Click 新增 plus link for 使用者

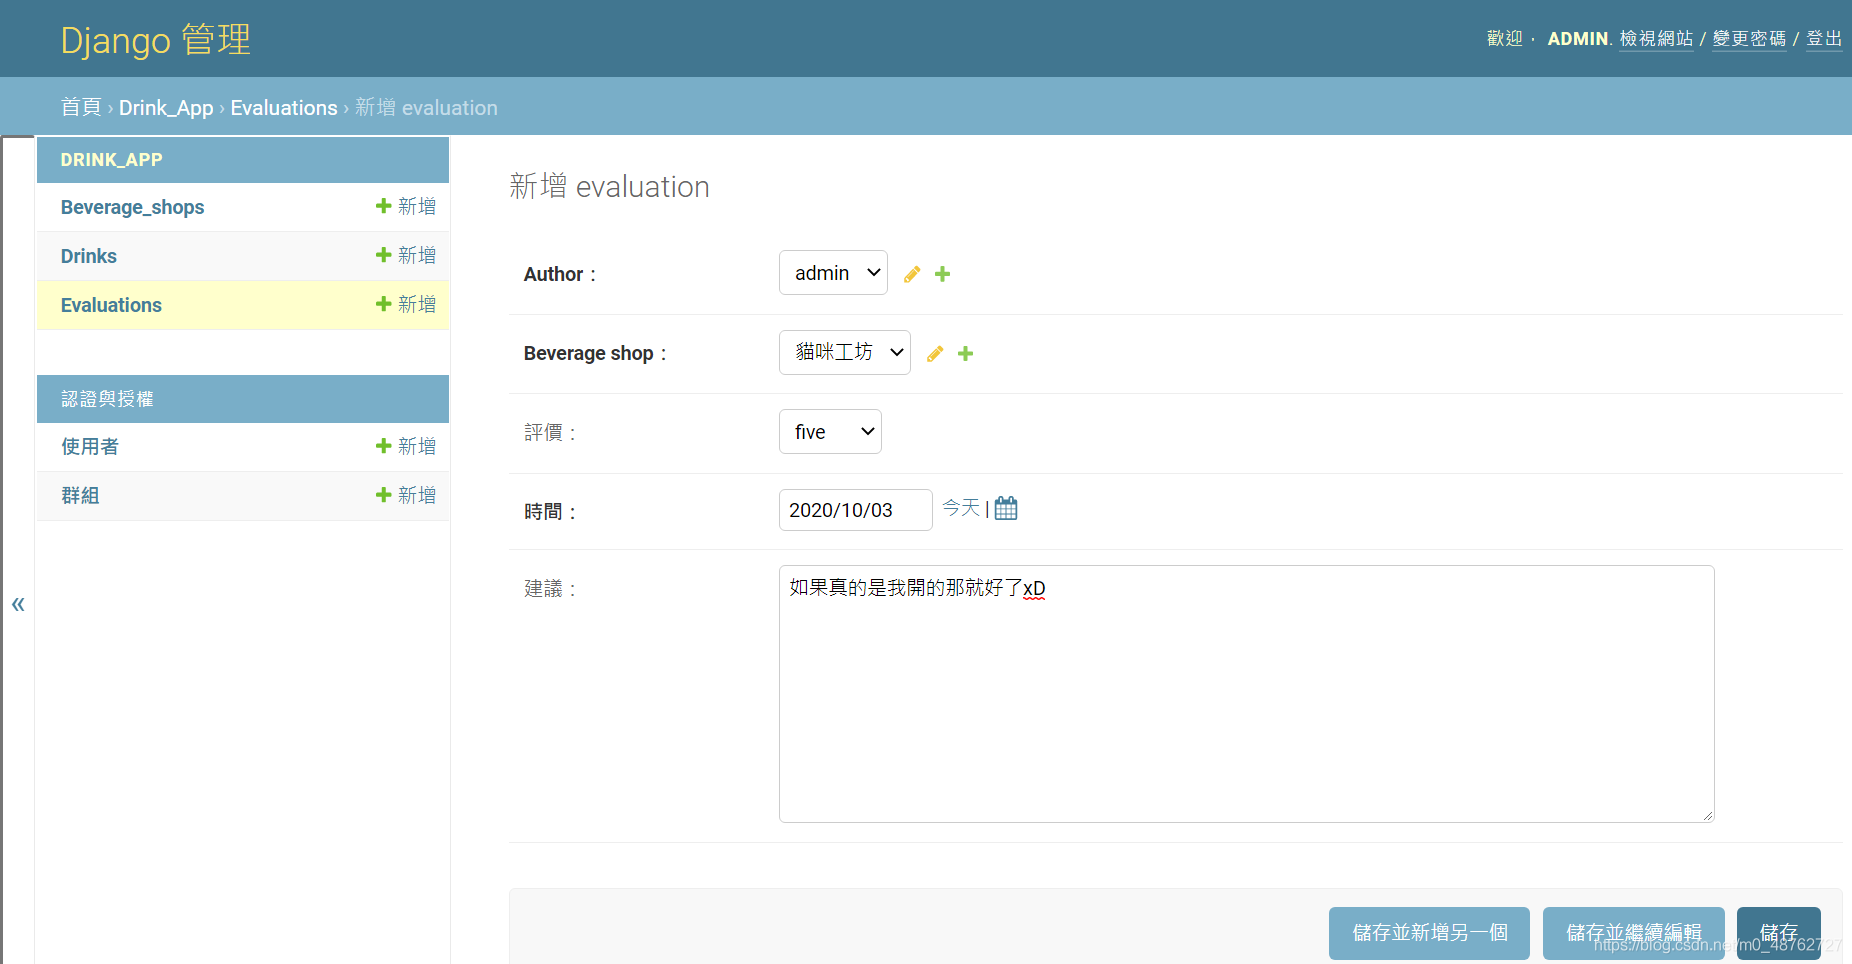(x=406, y=446)
